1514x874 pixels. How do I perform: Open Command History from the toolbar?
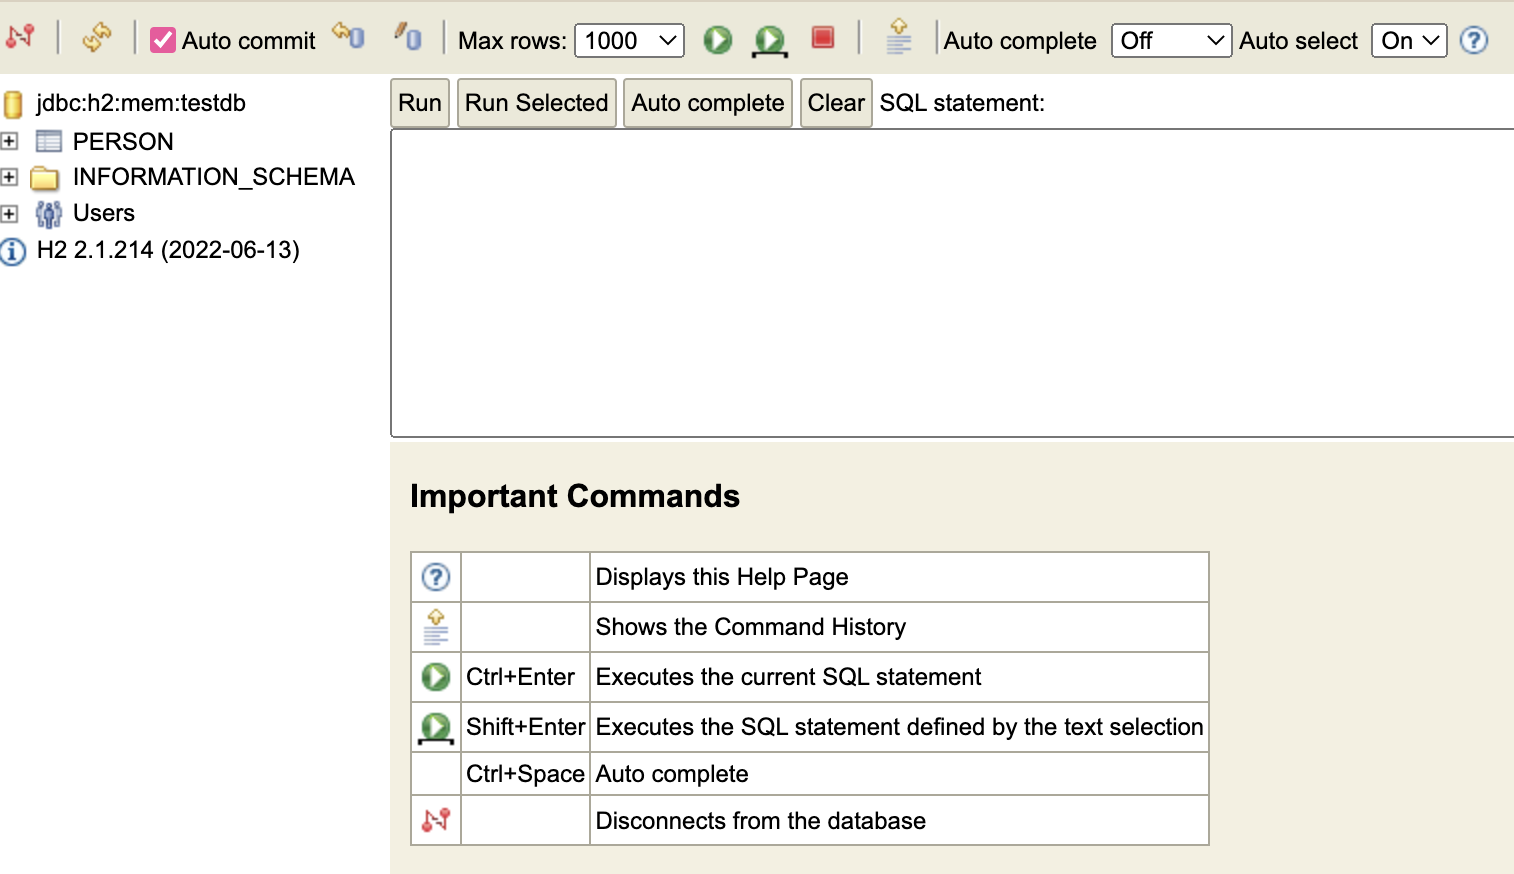[x=899, y=37]
